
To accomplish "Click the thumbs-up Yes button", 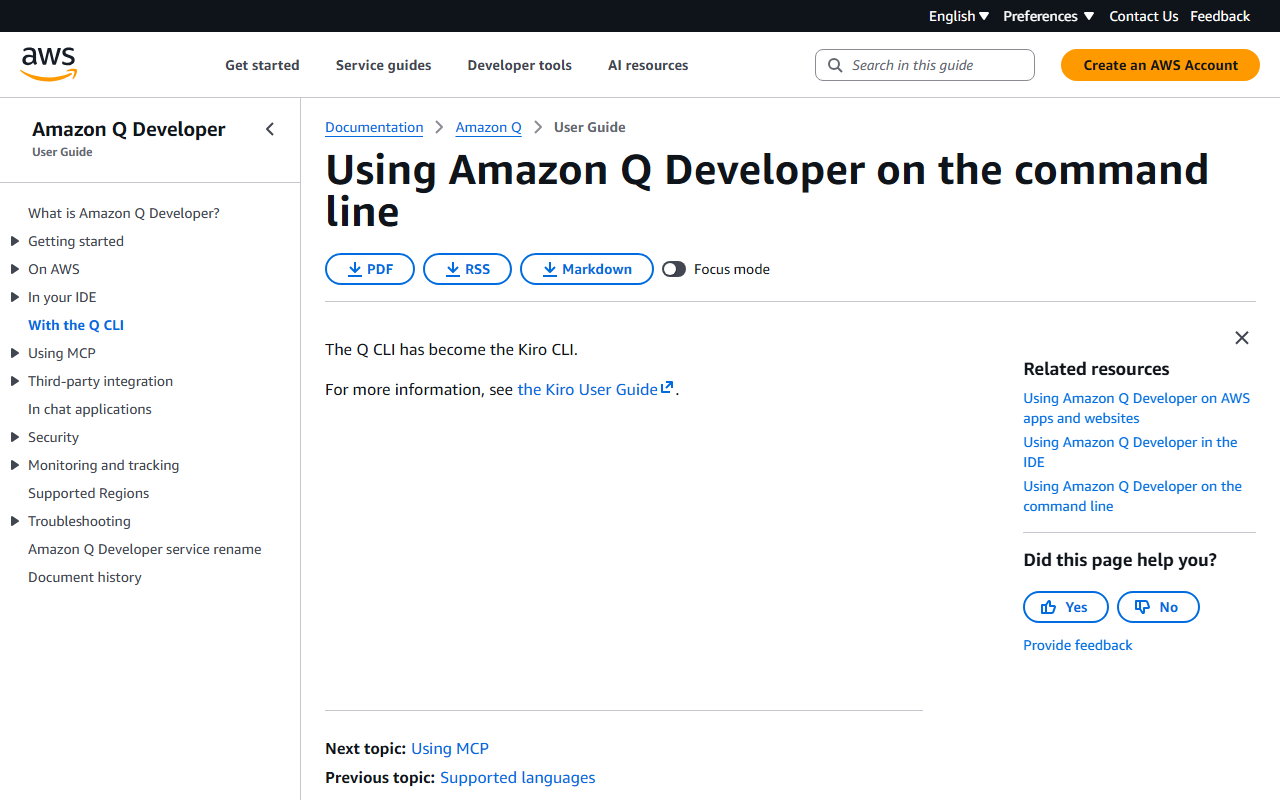I will point(1066,607).
